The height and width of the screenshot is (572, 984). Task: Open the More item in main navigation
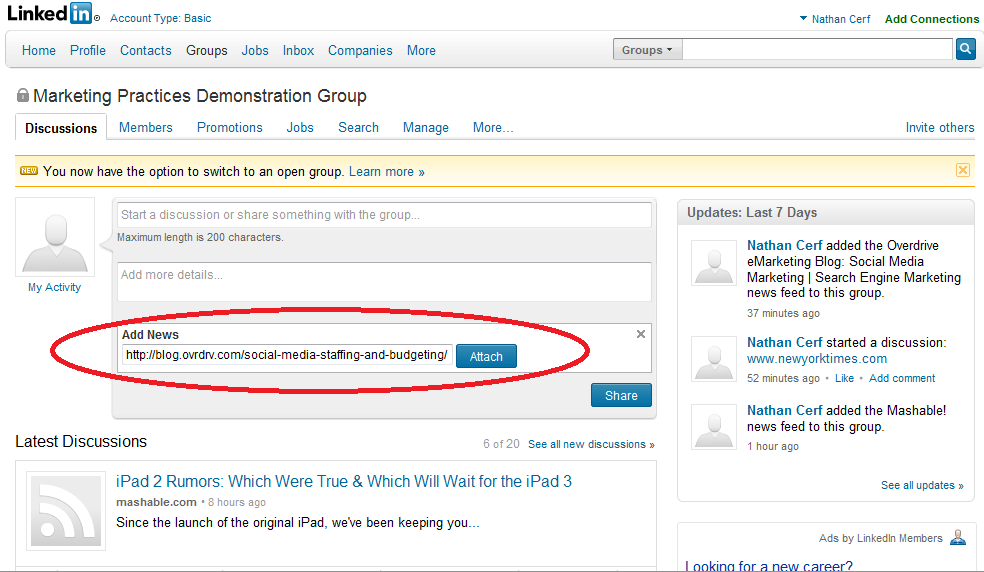[x=421, y=50]
